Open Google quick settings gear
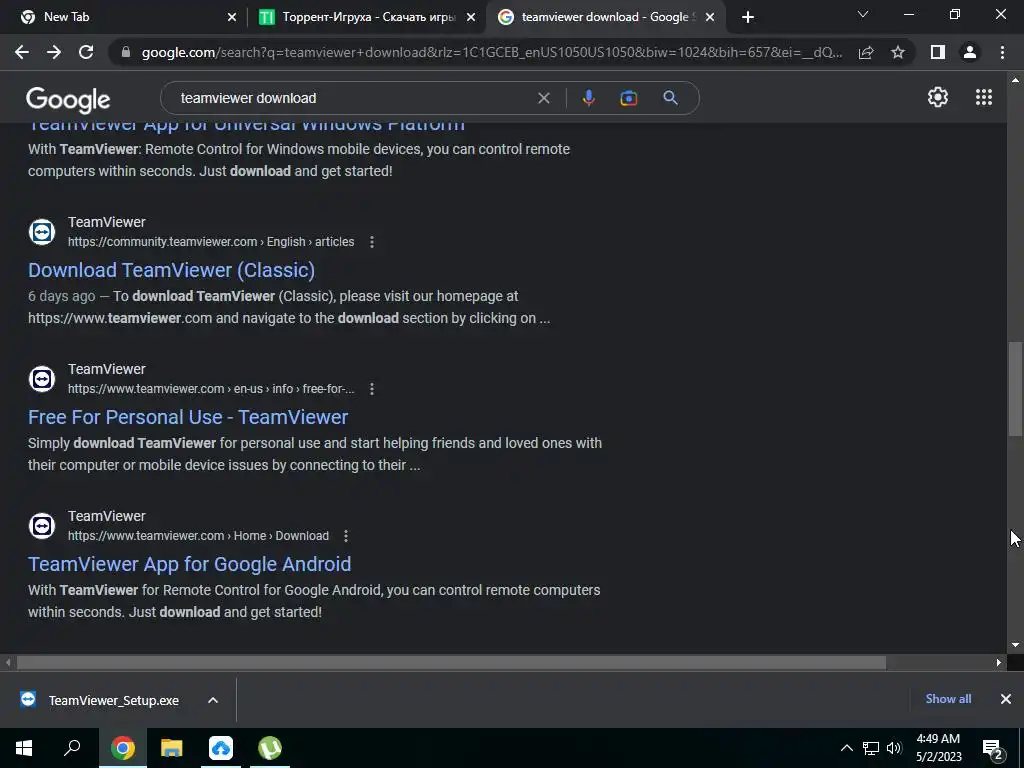This screenshot has width=1024, height=768. (938, 97)
